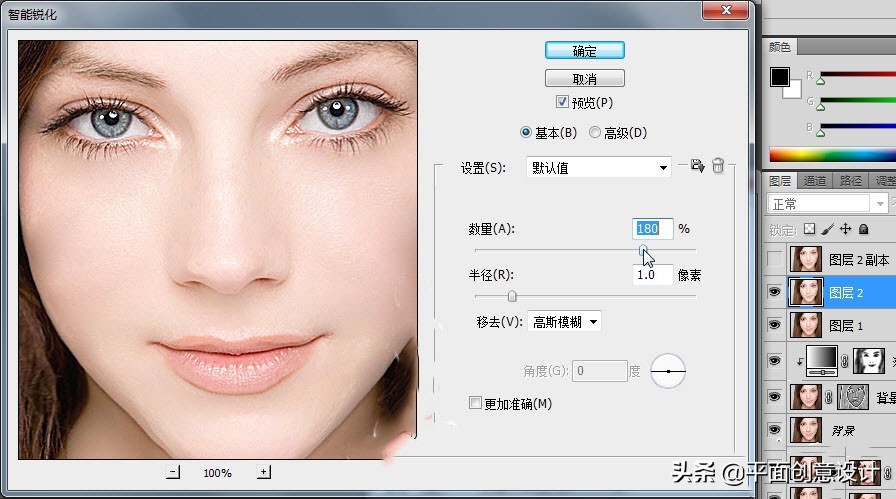896x499 pixels.
Task: Select the 图层 2 layer name
Action: point(846,293)
